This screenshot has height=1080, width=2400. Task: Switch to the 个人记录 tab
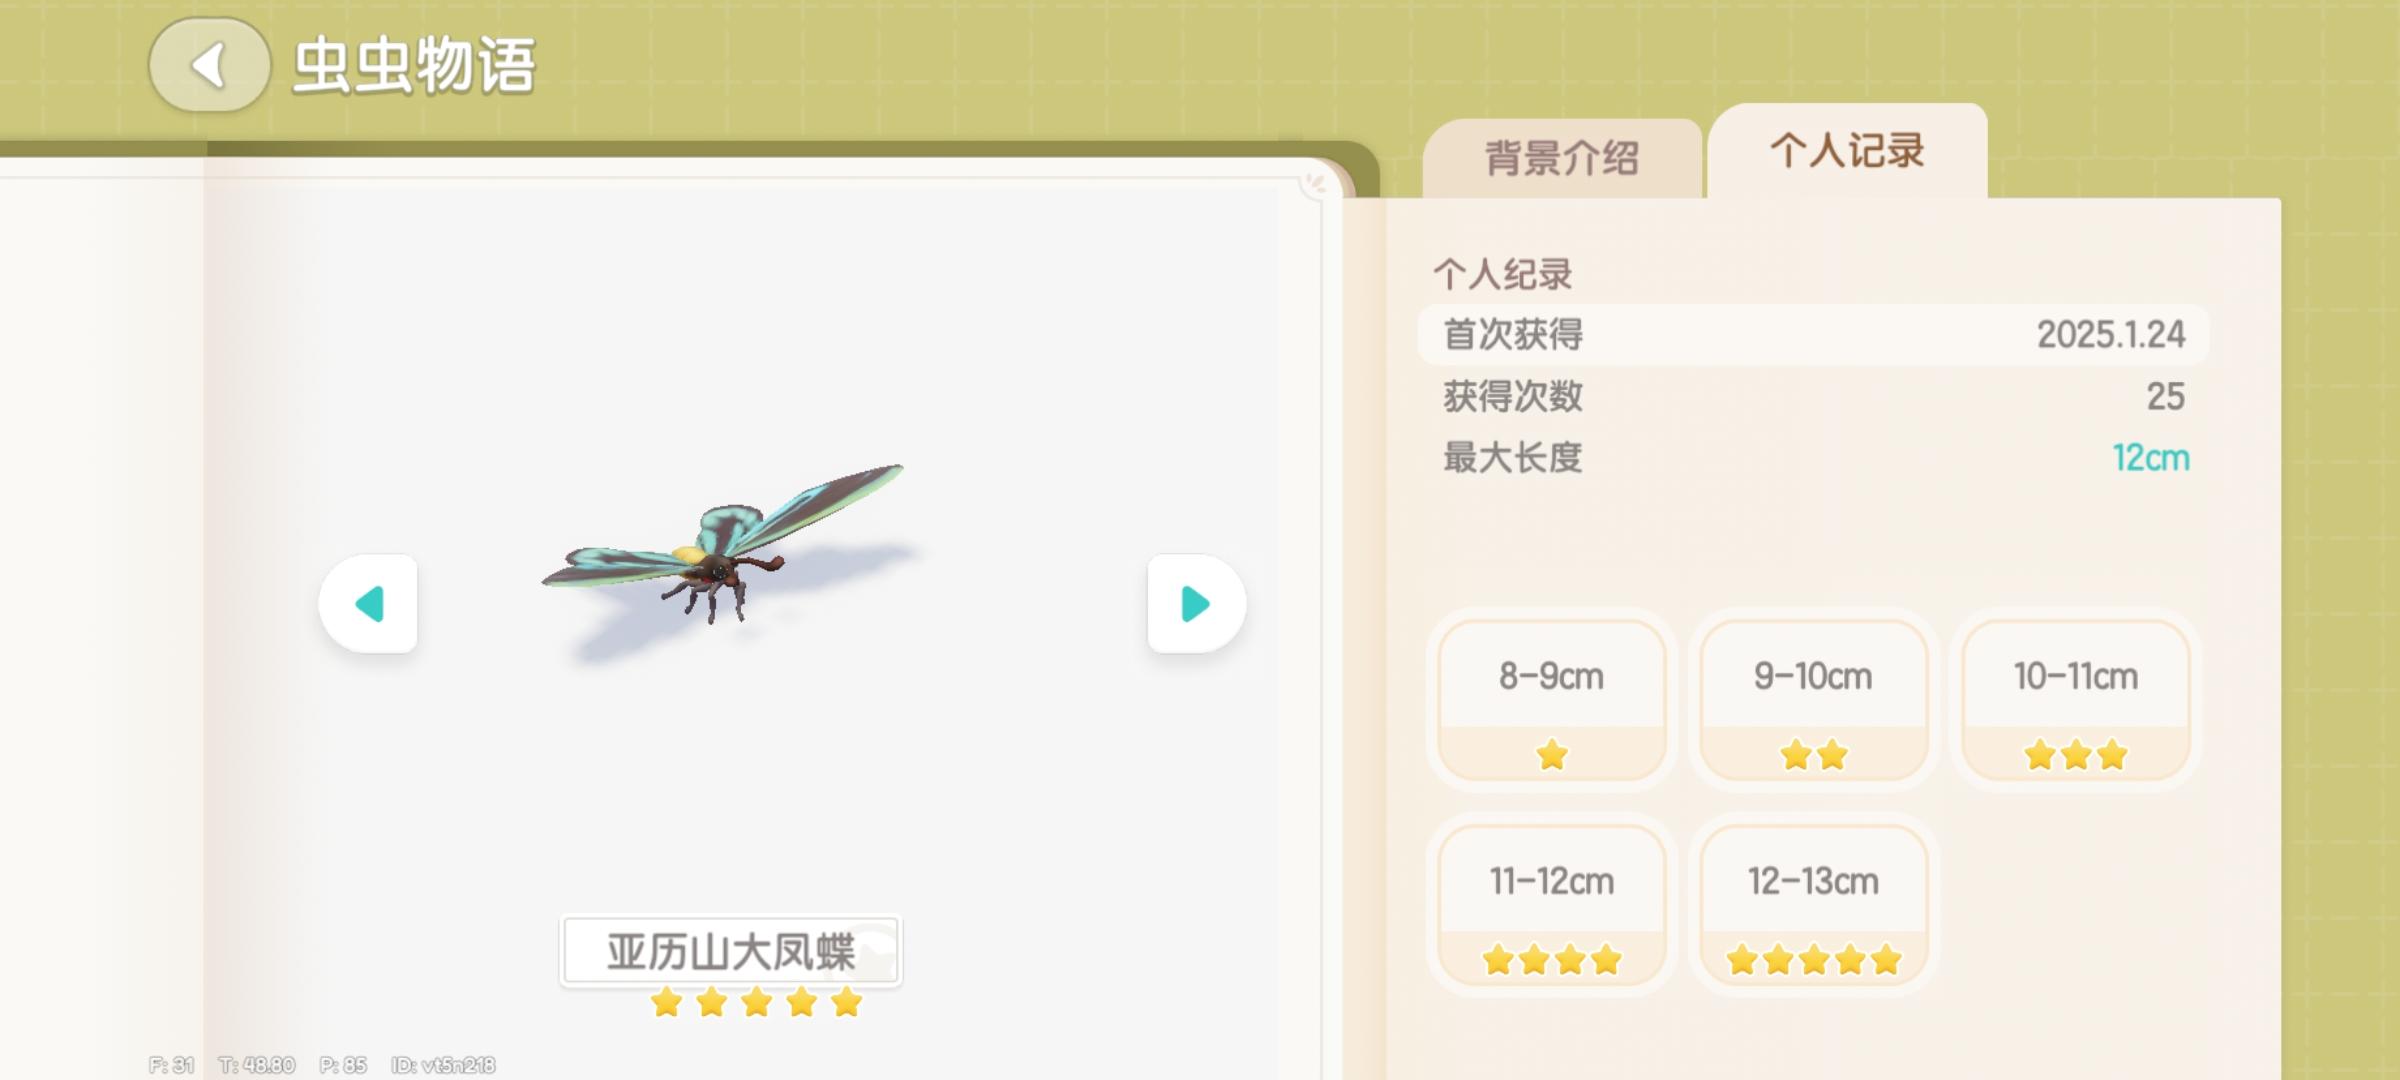[1847, 152]
